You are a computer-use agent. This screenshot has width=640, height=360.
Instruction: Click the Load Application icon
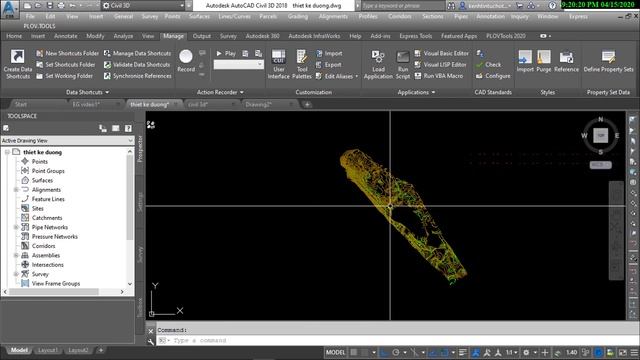pyautogui.click(x=378, y=56)
